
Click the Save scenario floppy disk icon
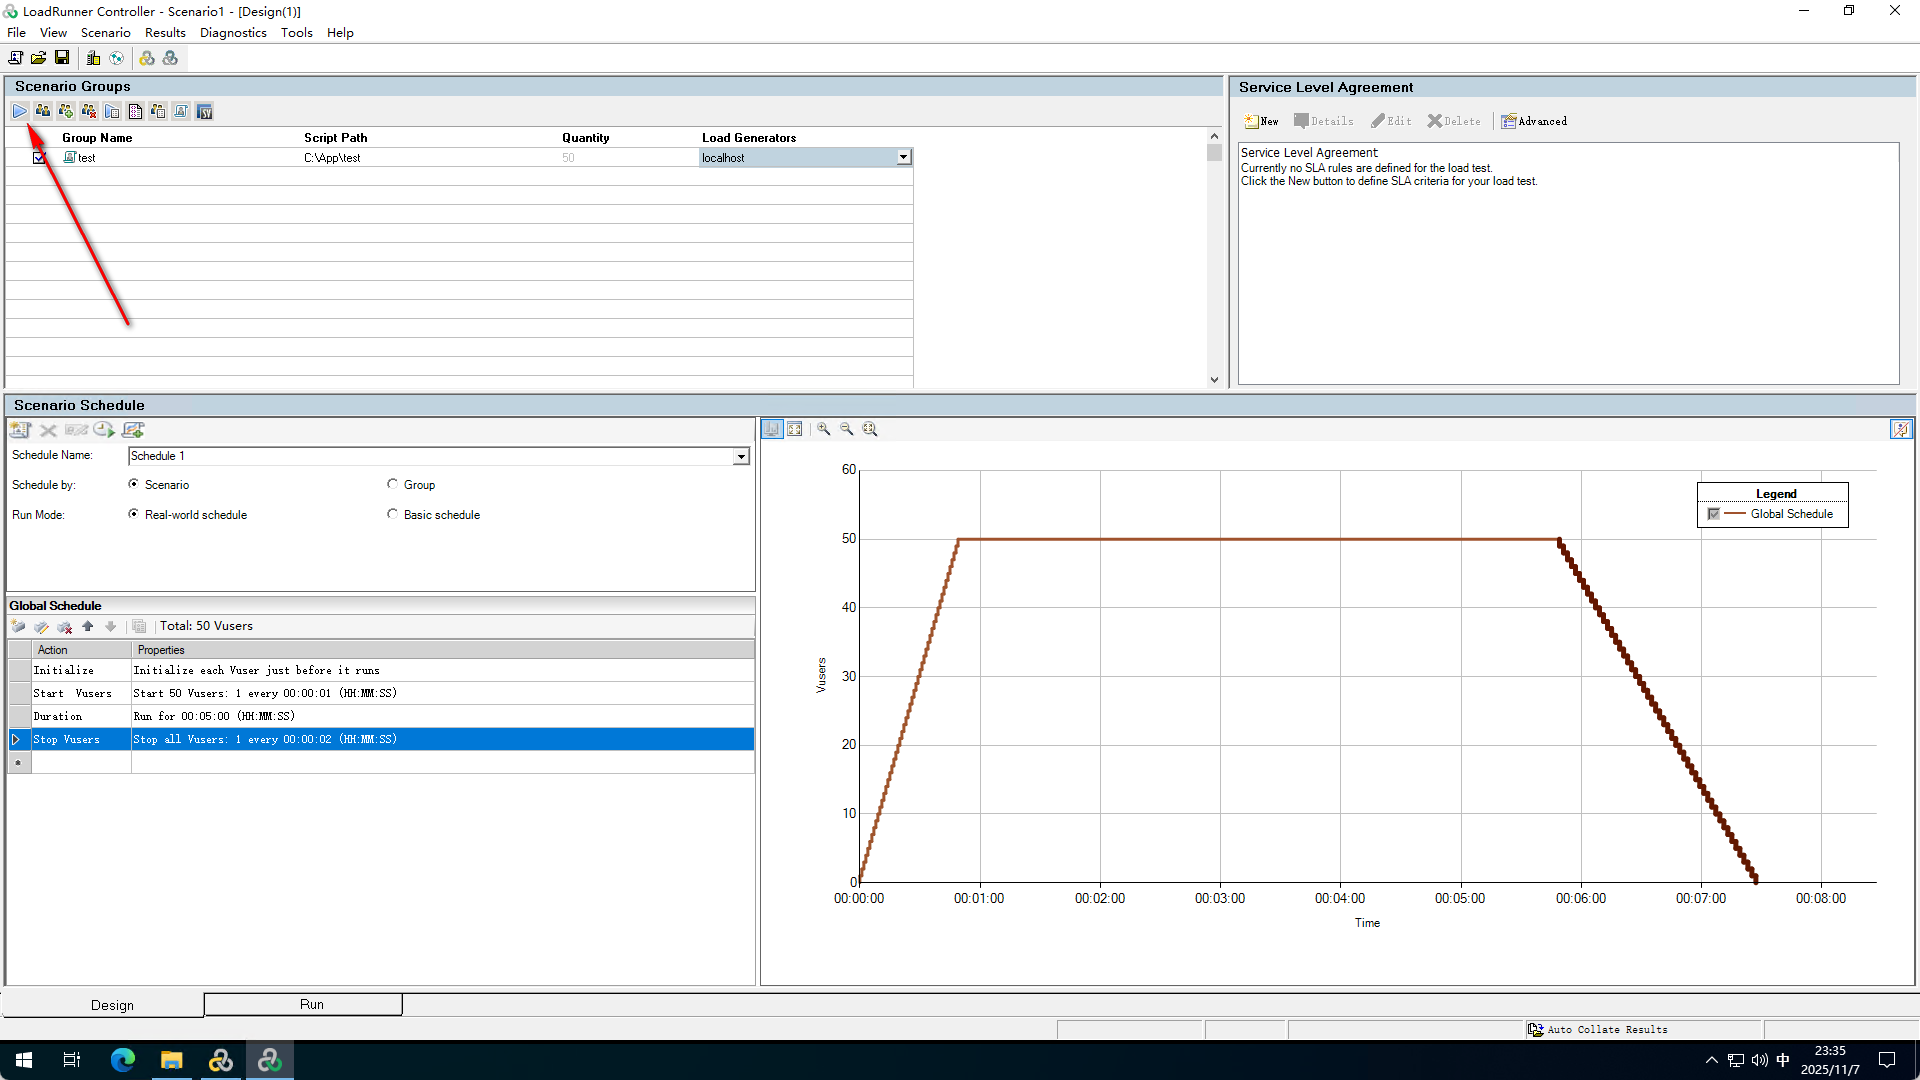point(62,58)
